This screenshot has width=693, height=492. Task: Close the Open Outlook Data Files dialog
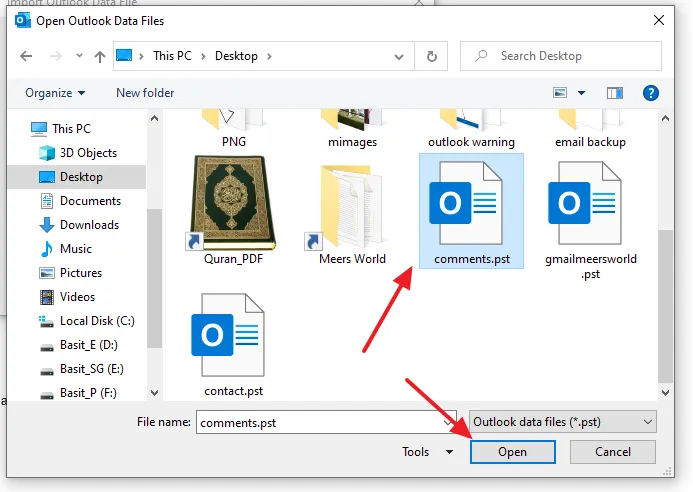tap(659, 20)
